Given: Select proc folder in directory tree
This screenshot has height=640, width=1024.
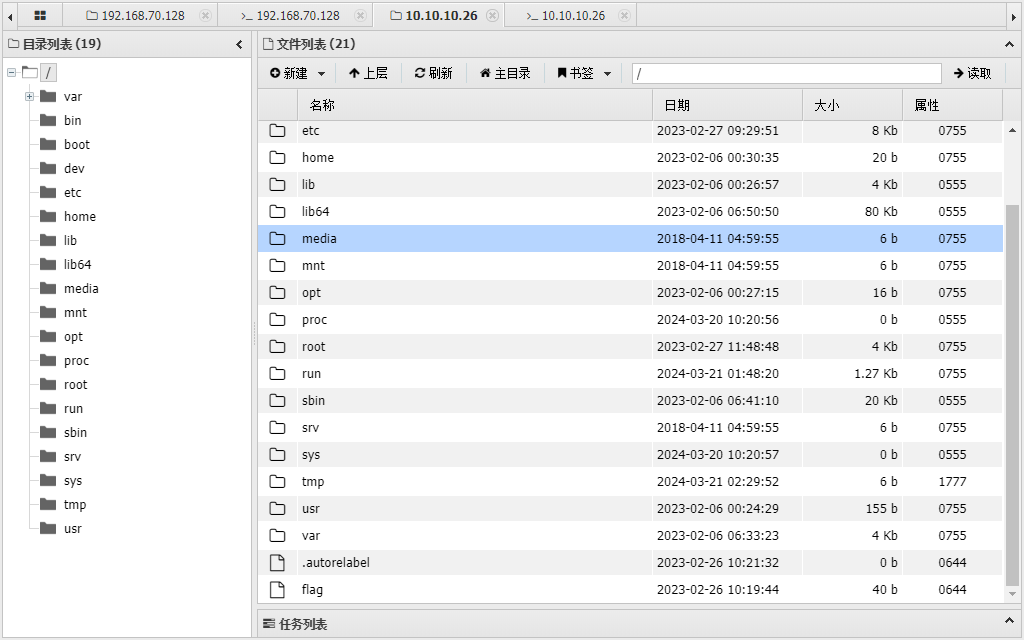Looking at the screenshot, I should pos(76,361).
